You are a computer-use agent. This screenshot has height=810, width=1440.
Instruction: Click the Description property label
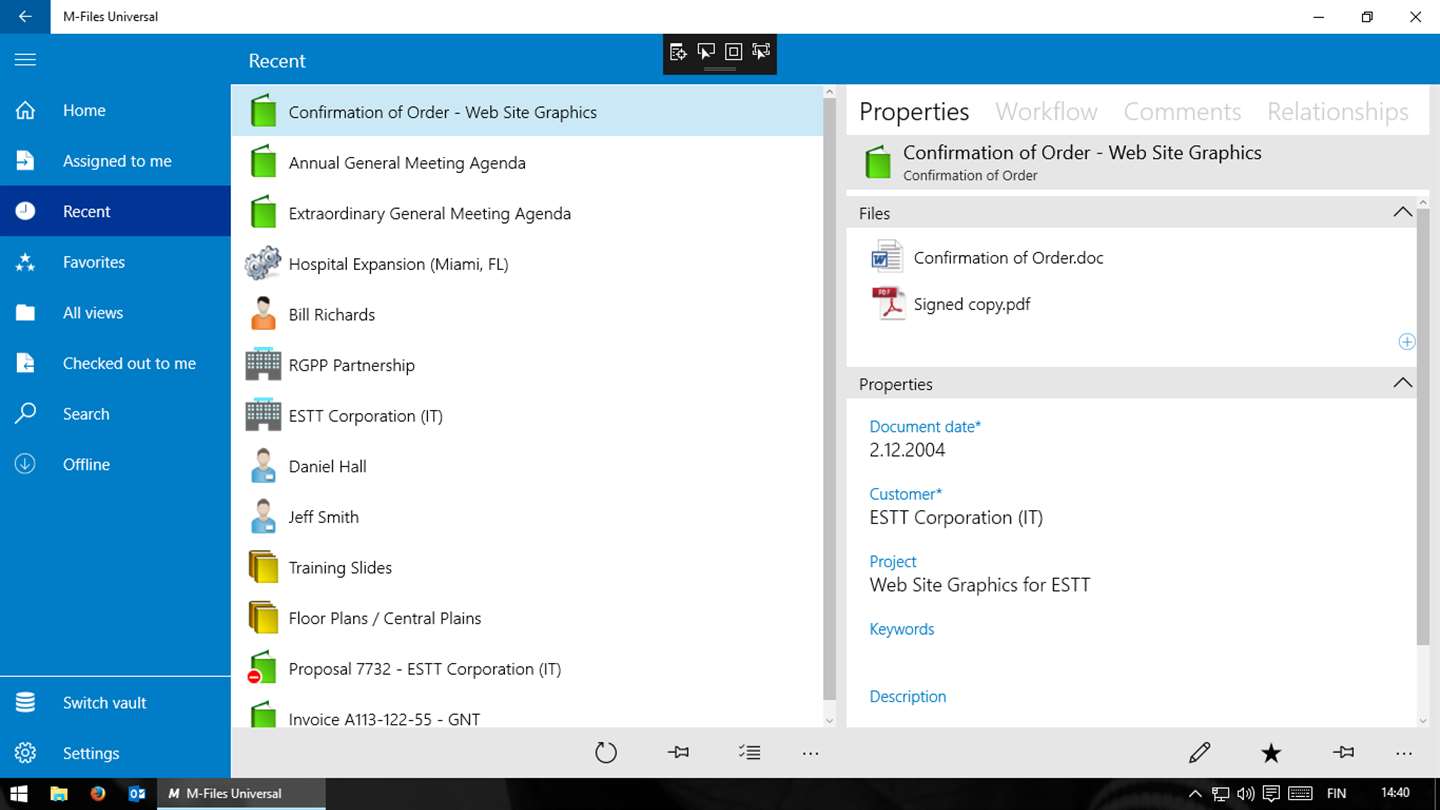[x=907, y=696]
